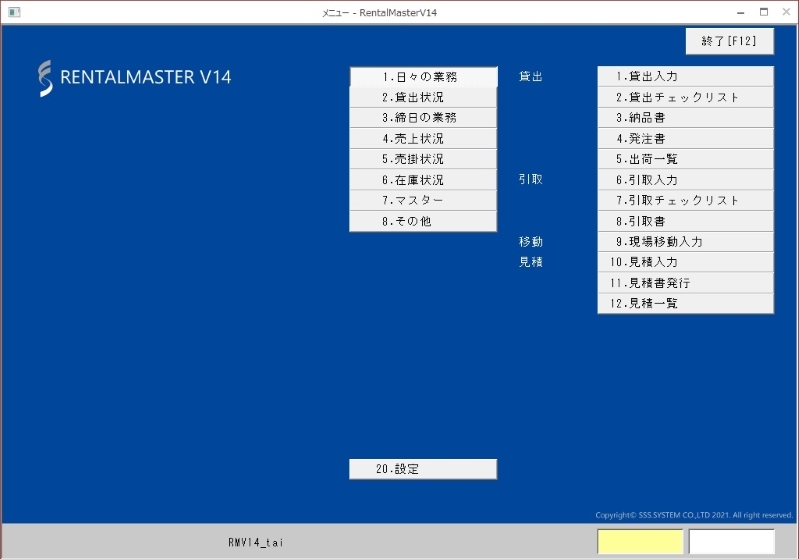This screenshot has width=799, height=559.
Task: Choose 6.在庫状況 in the main menu
Action: click(423, 180)
